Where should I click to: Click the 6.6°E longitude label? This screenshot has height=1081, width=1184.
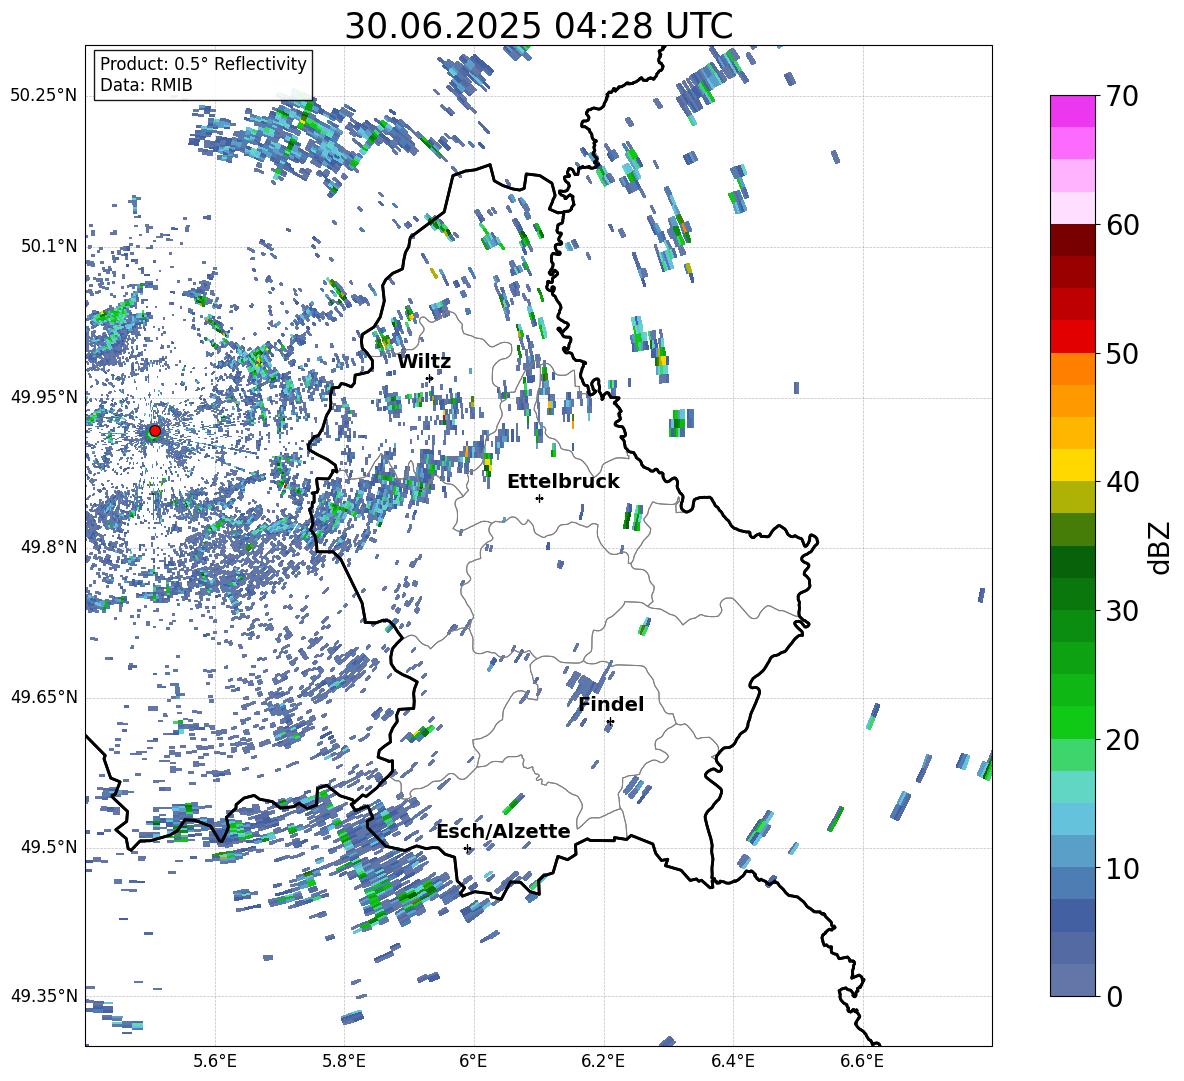coord(862,1061)
